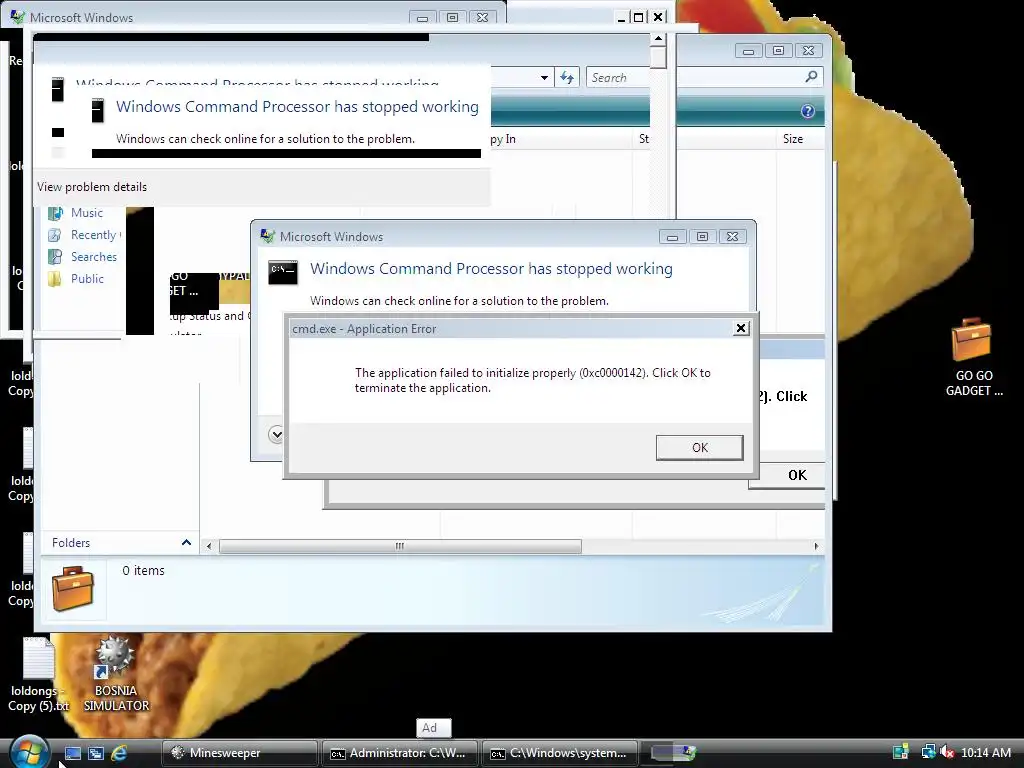Click the horizontal scrollbar thumb in Explorer
1024x768 pixels.
click(400, 546)
